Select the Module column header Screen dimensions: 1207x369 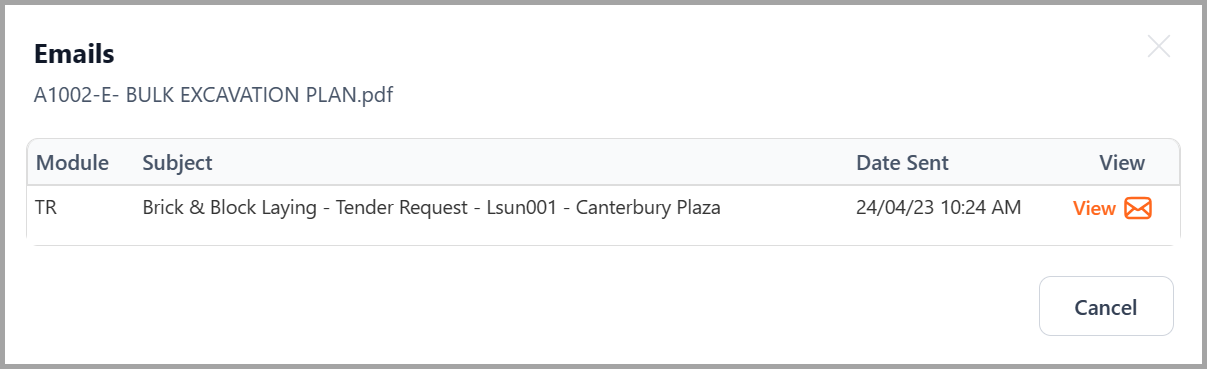click(x=73, y=162)
